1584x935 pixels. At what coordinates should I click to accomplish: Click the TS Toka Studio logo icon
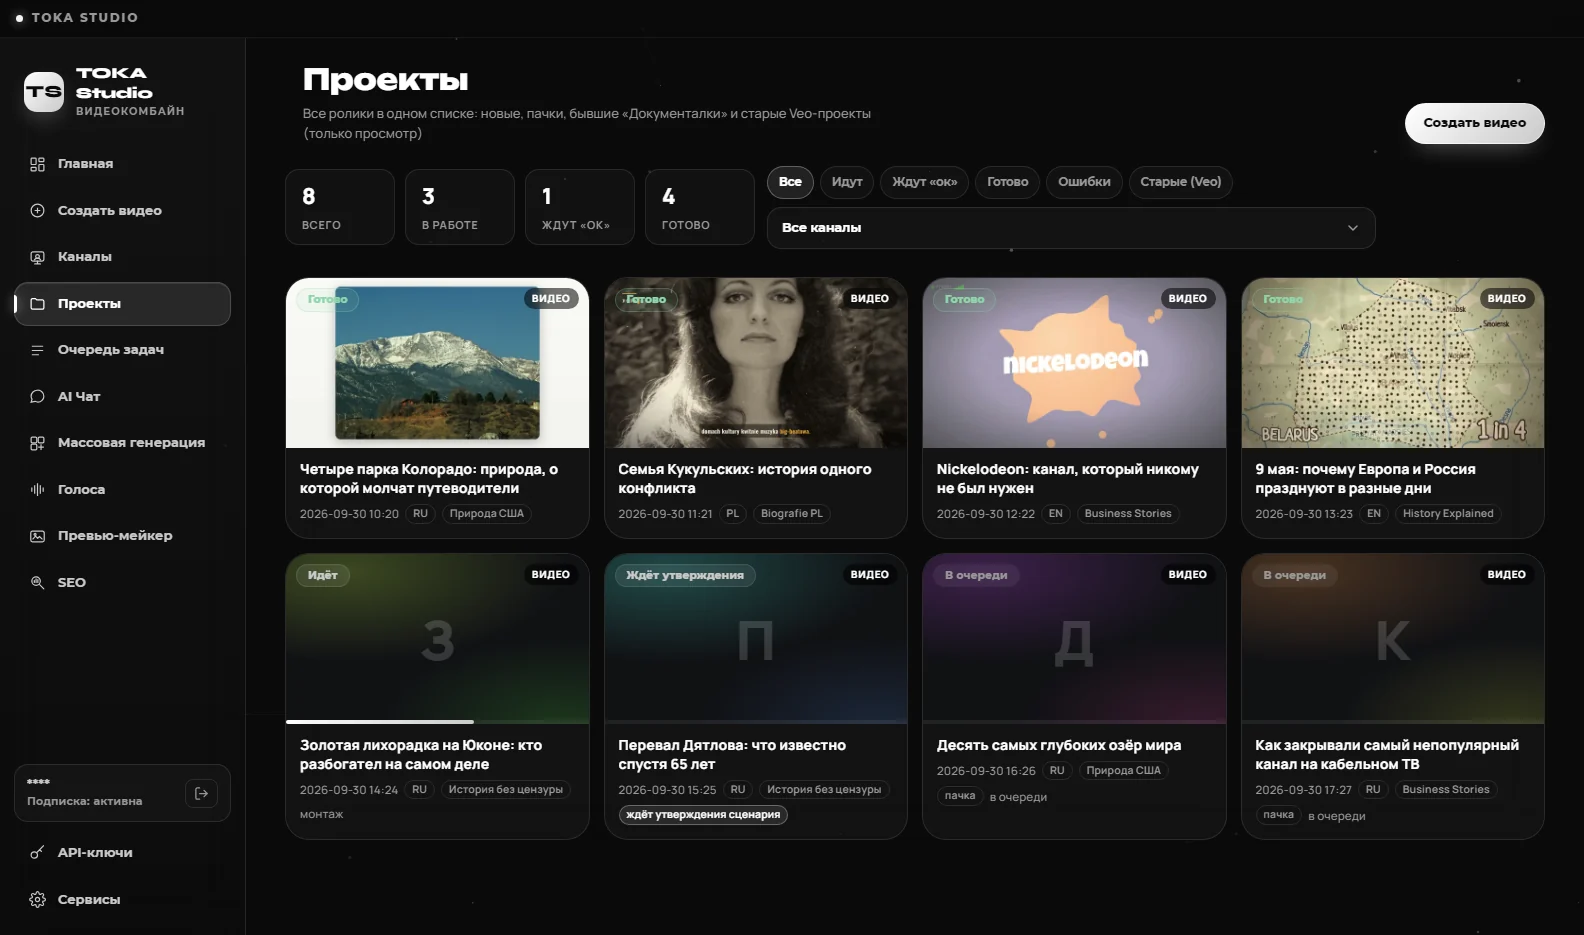44,92
